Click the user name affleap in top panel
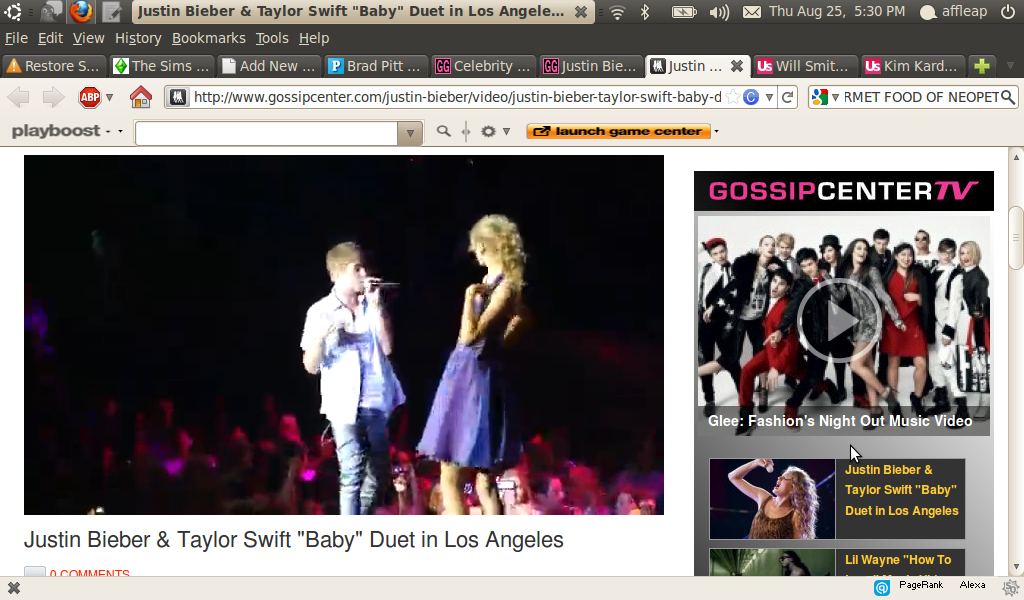1024x600 pixels. click(x=964, y=11)
